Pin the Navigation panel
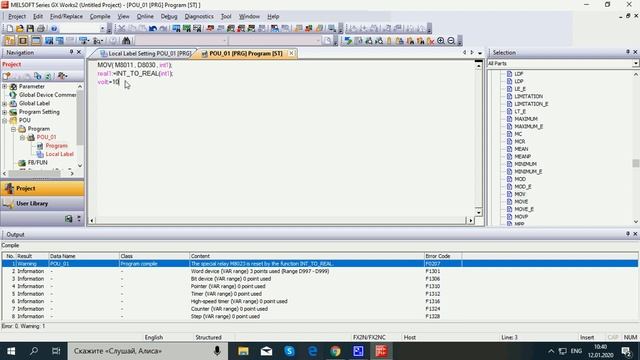640x360 pixels. coord(71,52)
